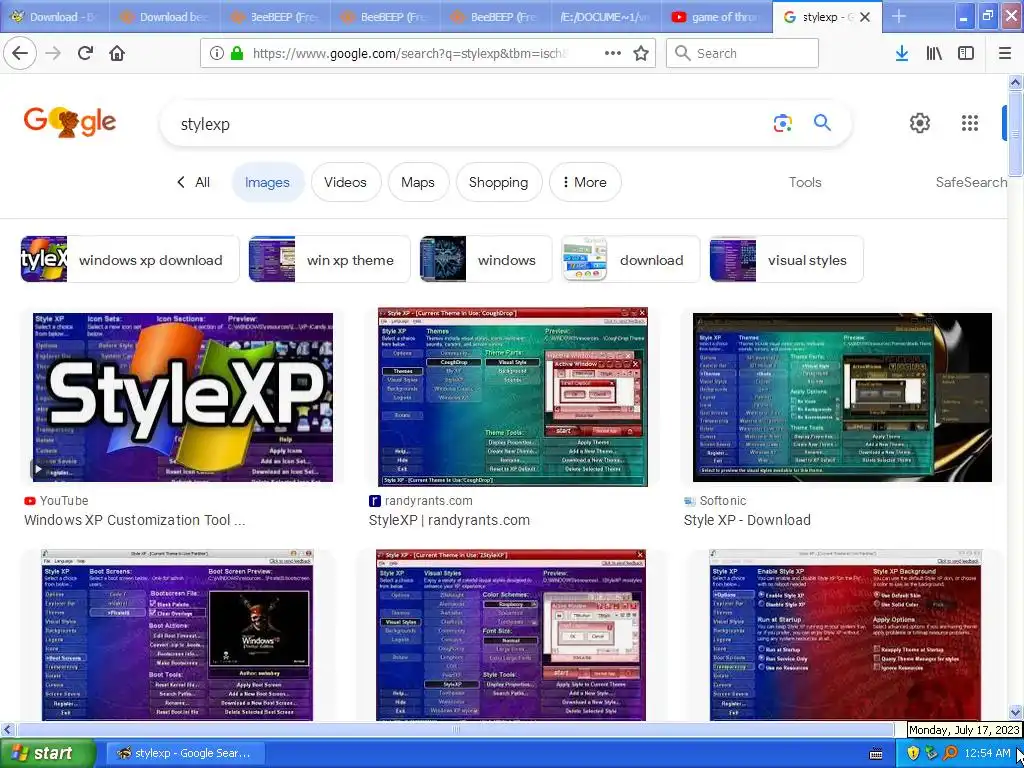This screenshot has height=768, width=1024.
Task: Click the orange magnifier tray icon
Action: point(950,753)
